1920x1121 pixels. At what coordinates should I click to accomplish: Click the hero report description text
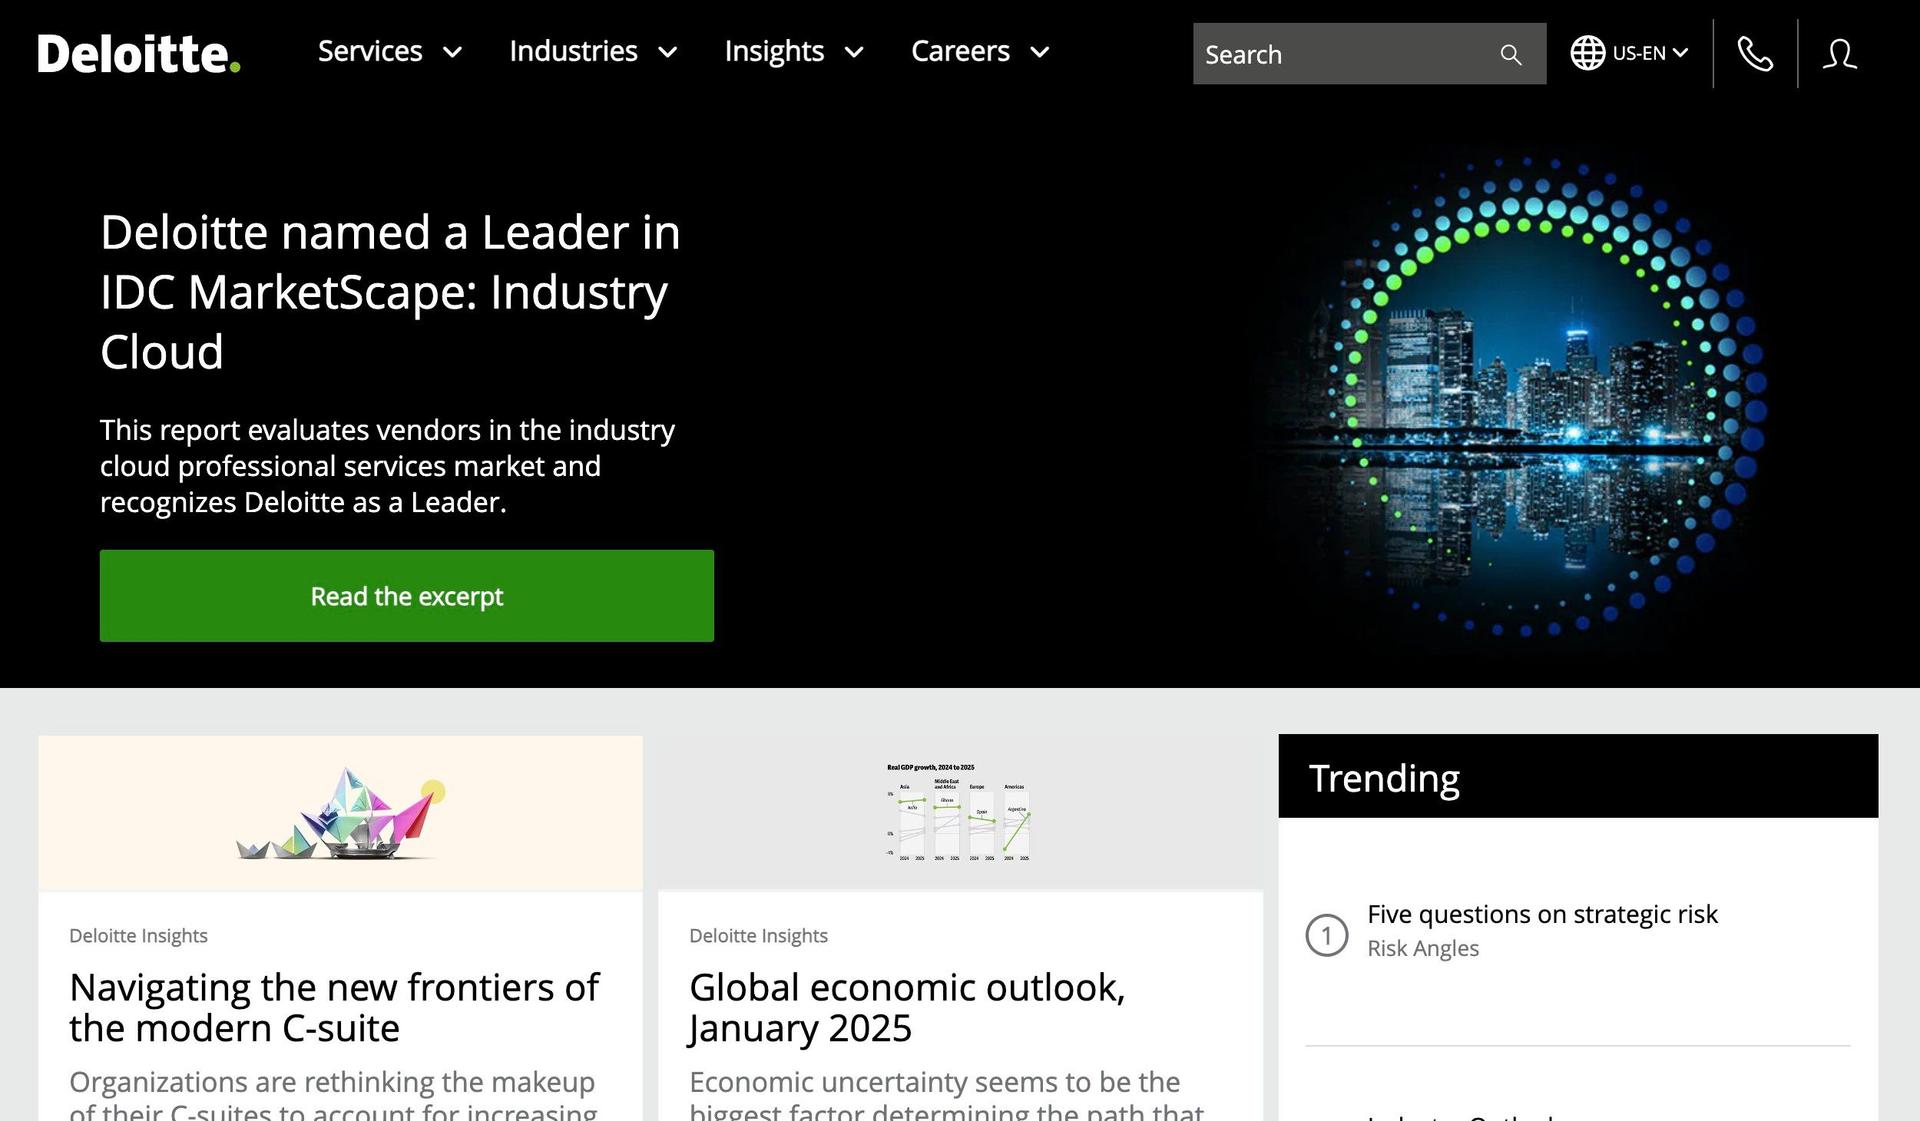[x=387, y=466]
